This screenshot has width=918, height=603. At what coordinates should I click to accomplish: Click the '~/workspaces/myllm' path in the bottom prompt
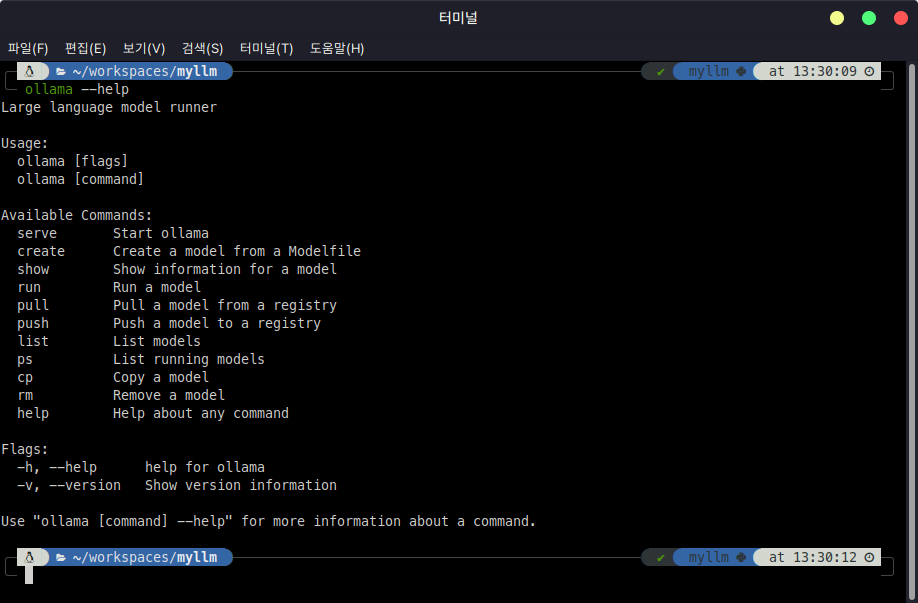pos(145,557)
